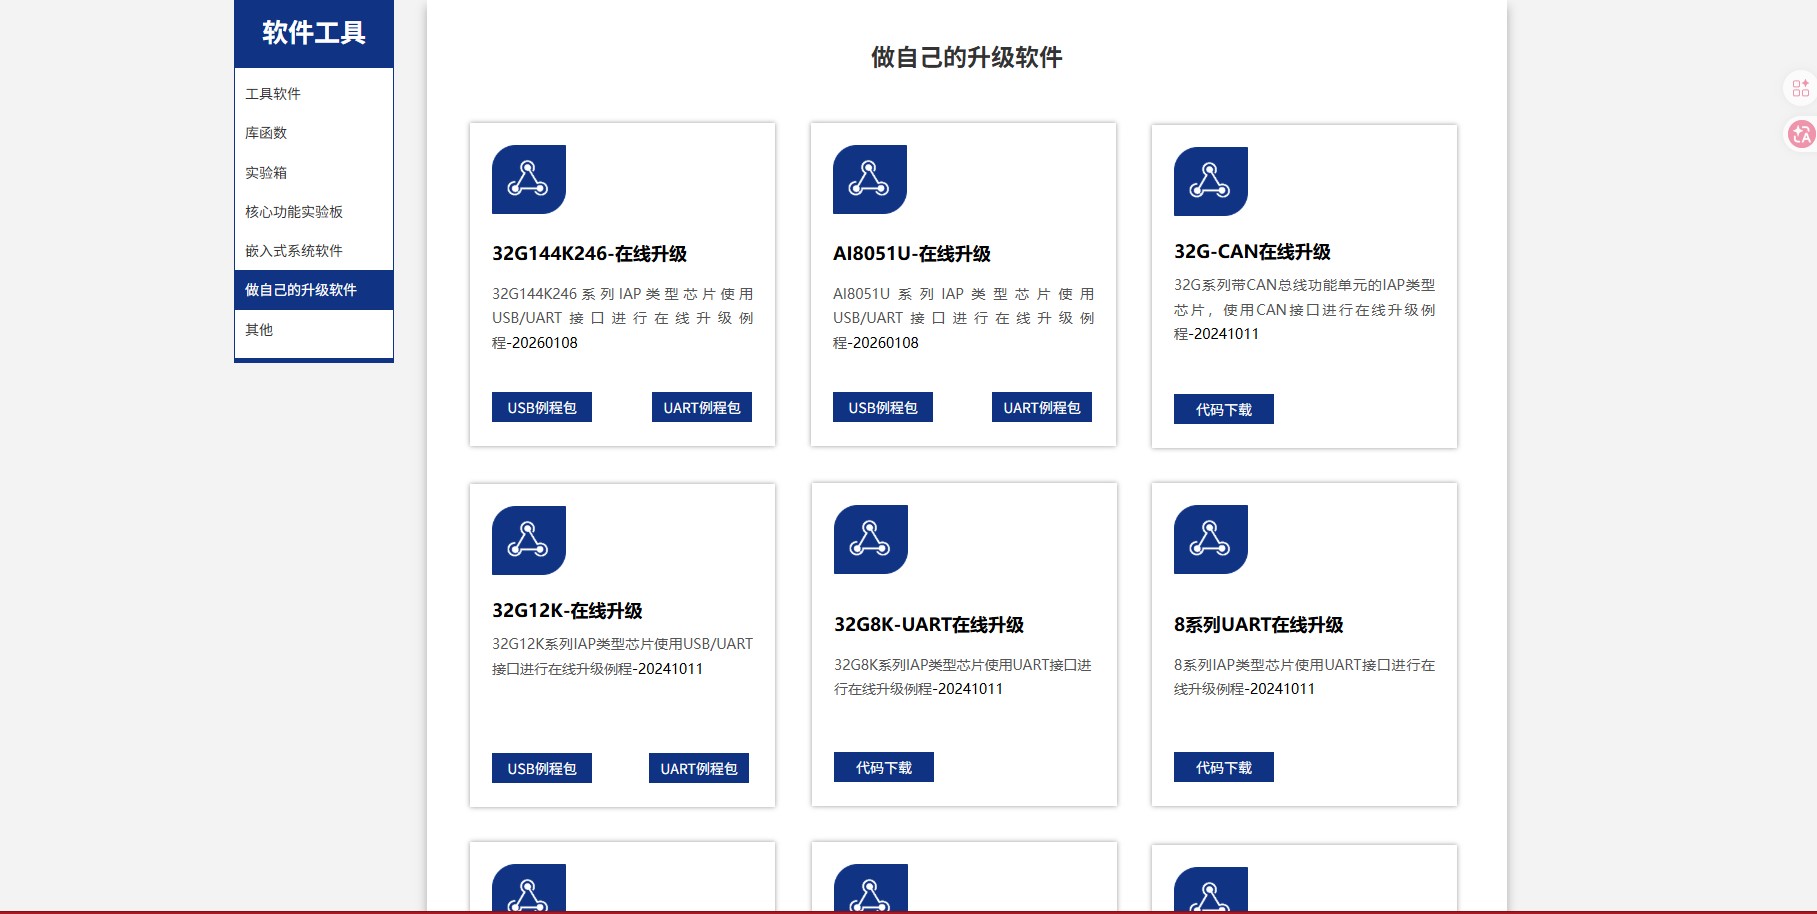Open 工具软件 in sidebar menu
This screenshot has width=1817, height=914.
coord(314,93)
